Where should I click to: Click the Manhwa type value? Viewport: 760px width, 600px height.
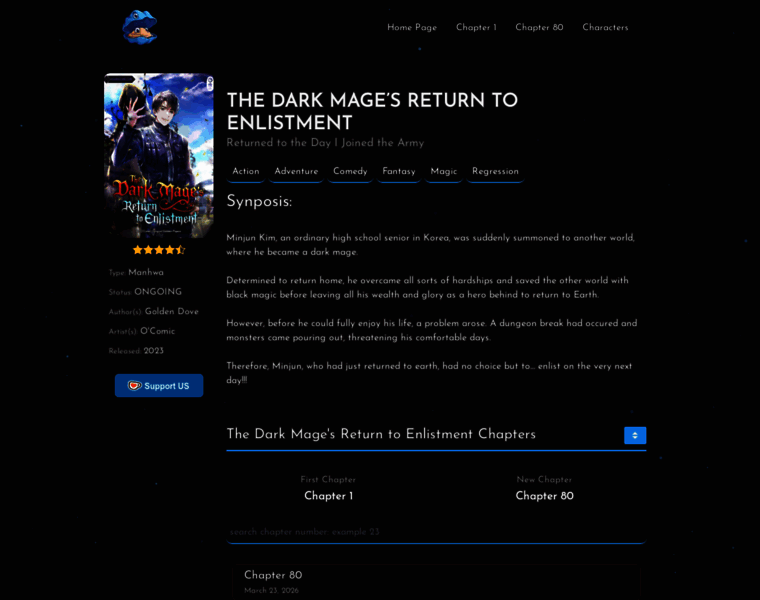146,272
